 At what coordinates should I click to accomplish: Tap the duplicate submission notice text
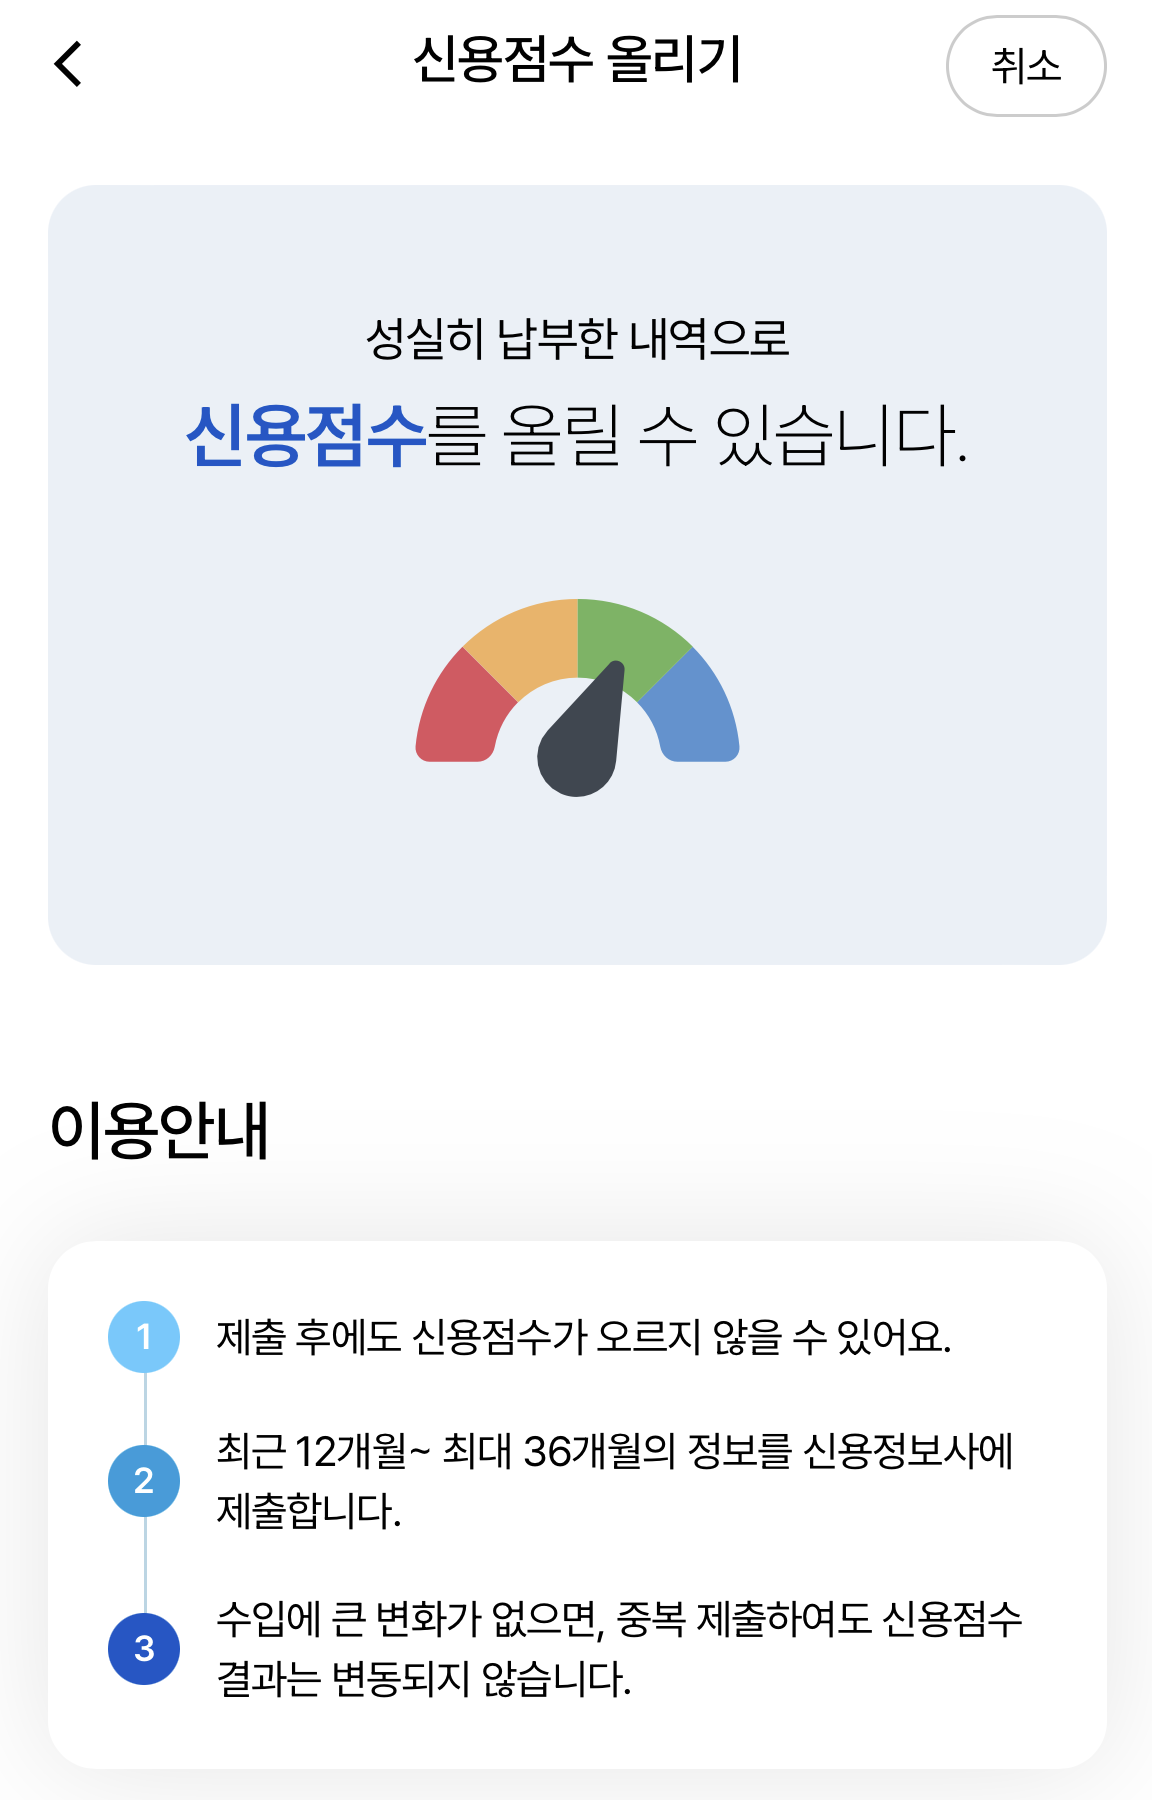pos(619,1649)
